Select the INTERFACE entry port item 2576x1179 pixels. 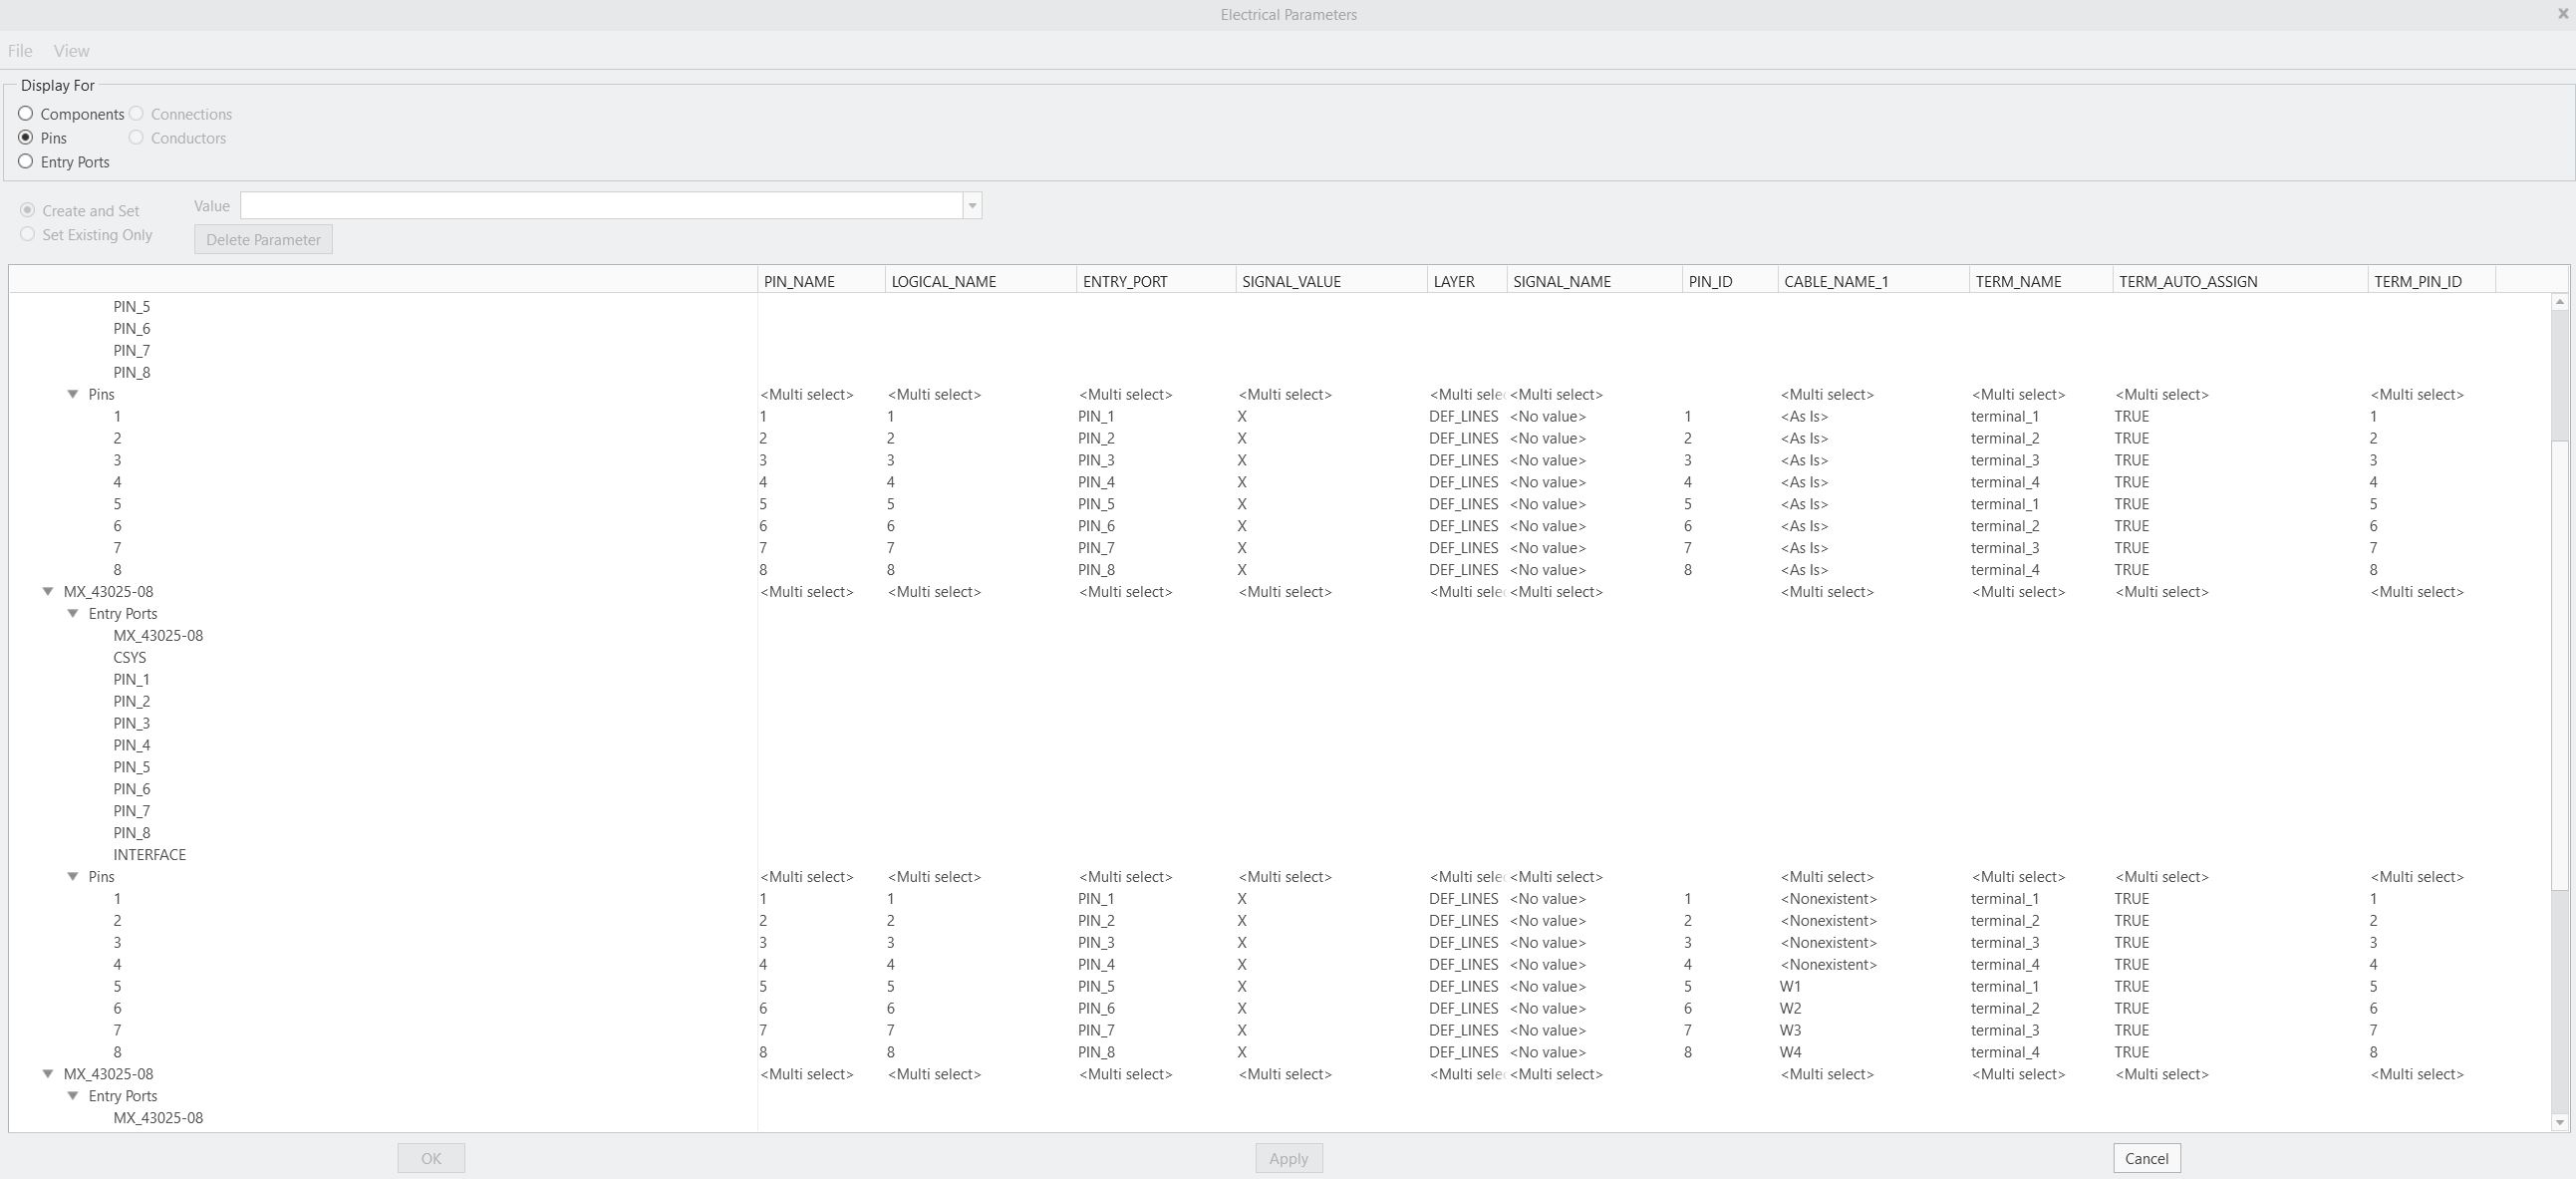click(149, 854)
